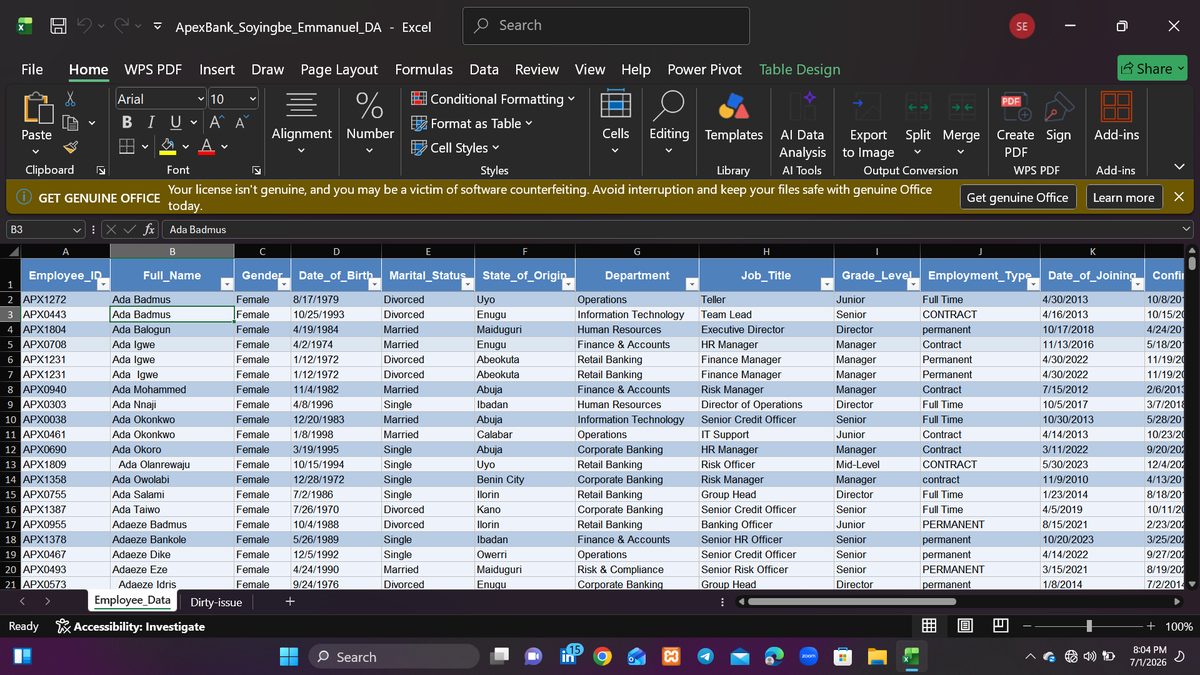1200x675 pixels.
Task: Click the Share button
Action: coord(1151,68)
